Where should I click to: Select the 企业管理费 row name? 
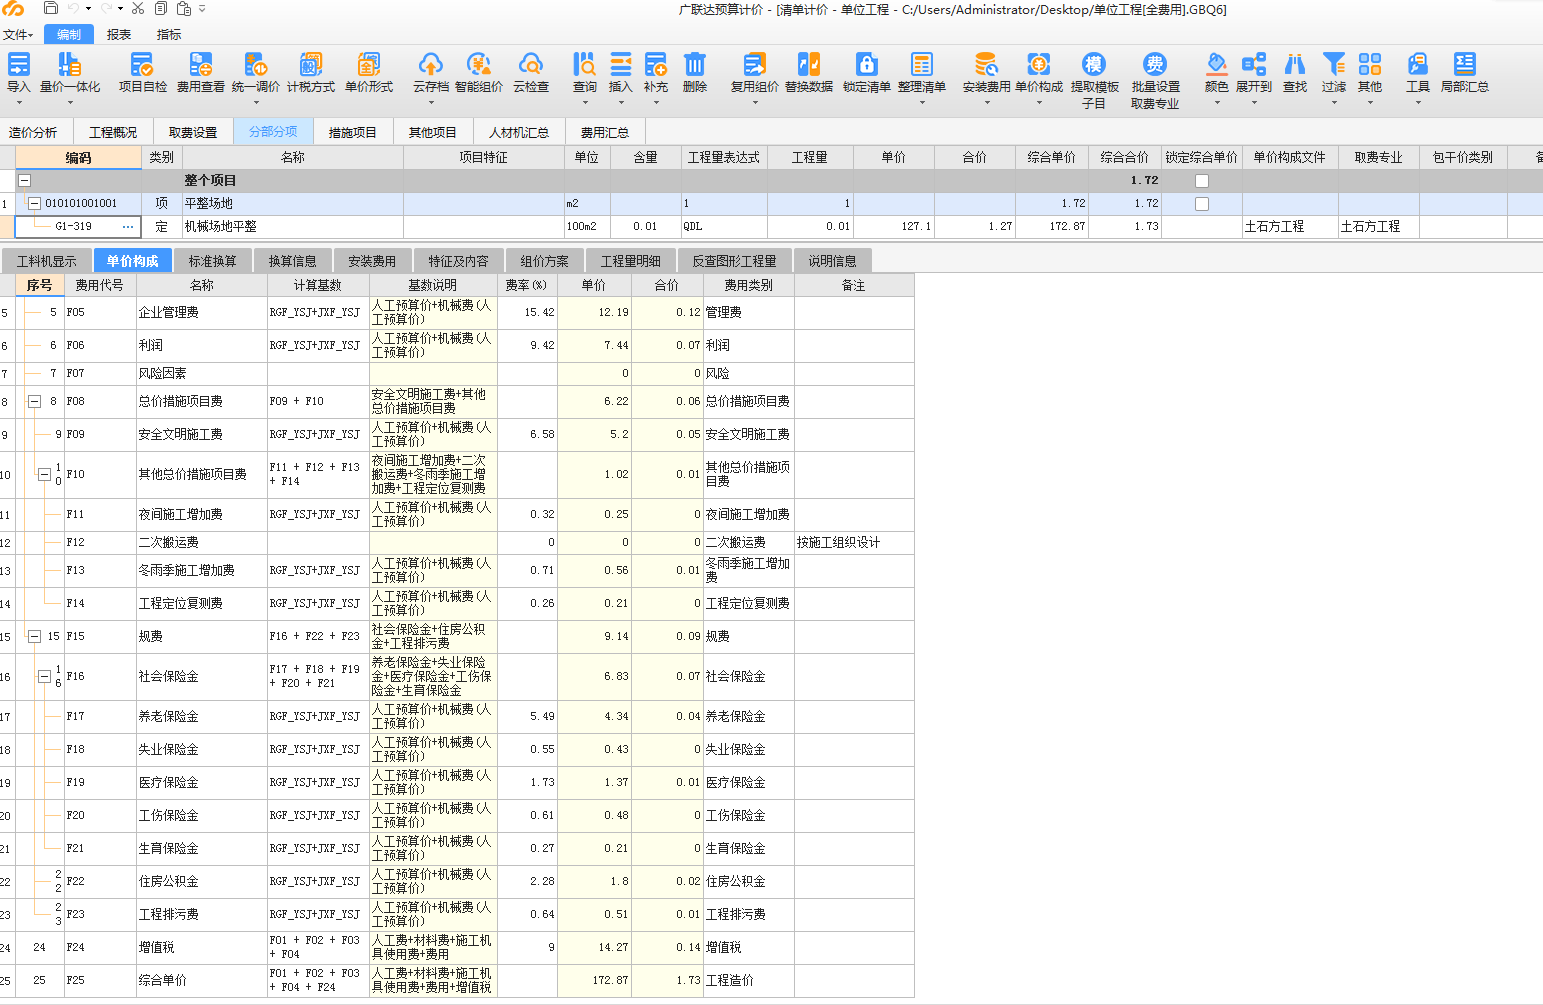(202, 313)
